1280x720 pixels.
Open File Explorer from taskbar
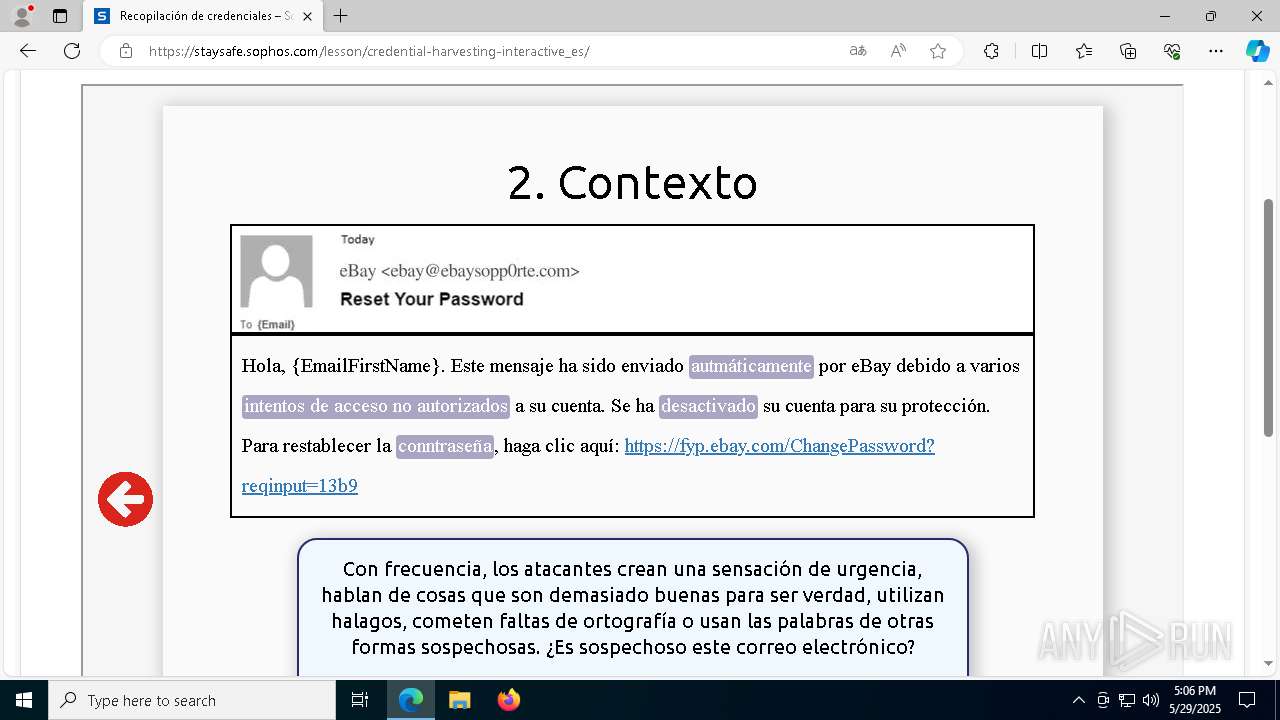[x=459, y=700]
